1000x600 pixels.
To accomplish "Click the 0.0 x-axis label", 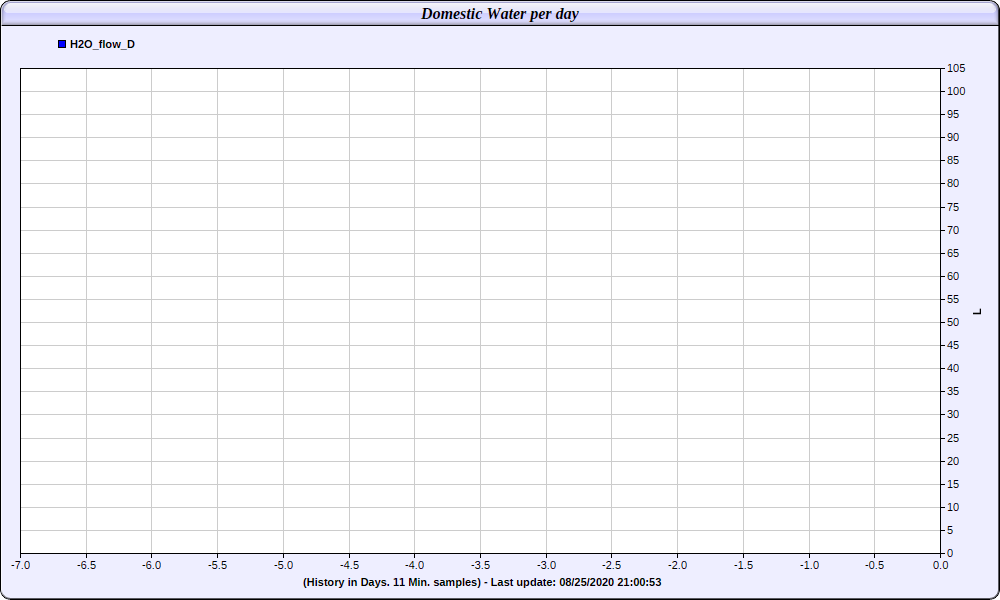I will pos(941,565).
